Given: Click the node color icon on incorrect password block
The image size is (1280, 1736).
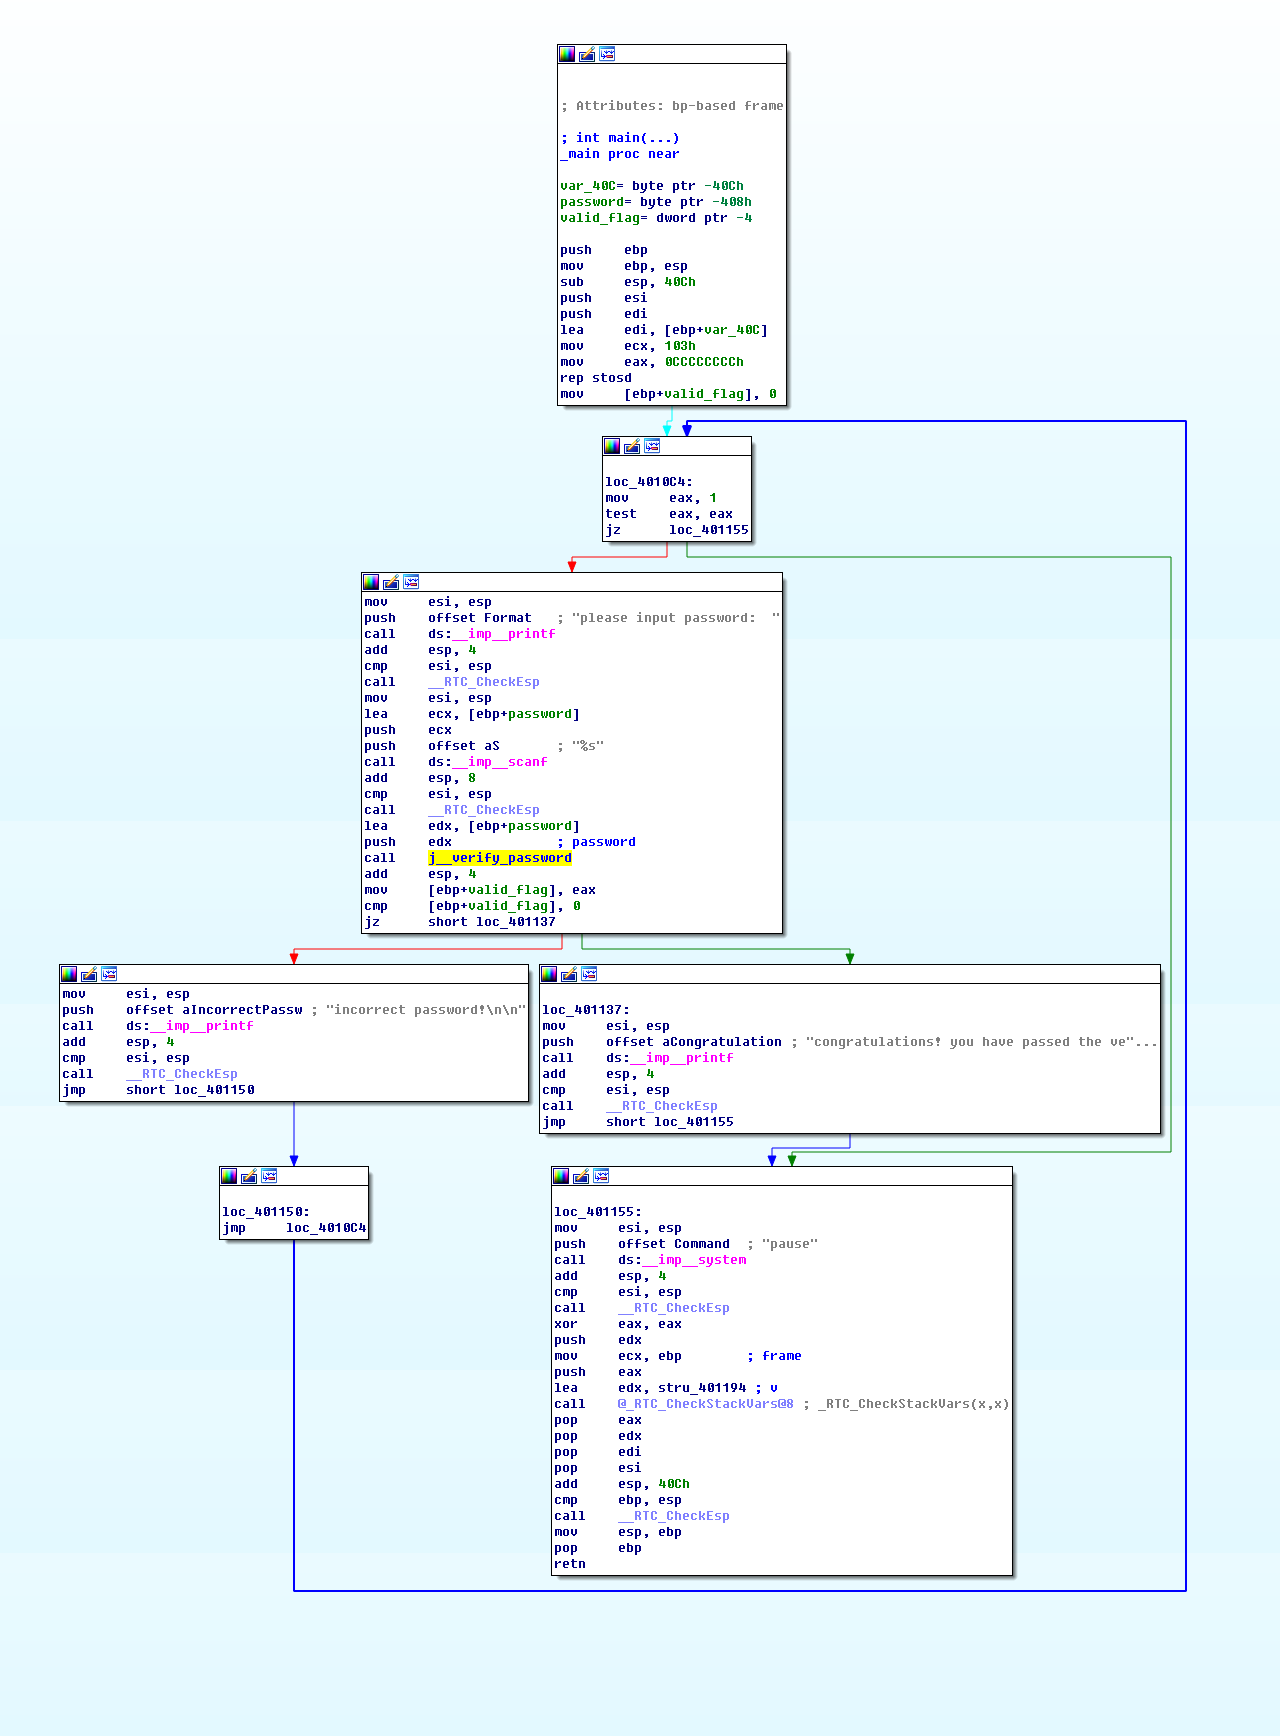Looking at the screenshot, I should [x=69, y=974].
